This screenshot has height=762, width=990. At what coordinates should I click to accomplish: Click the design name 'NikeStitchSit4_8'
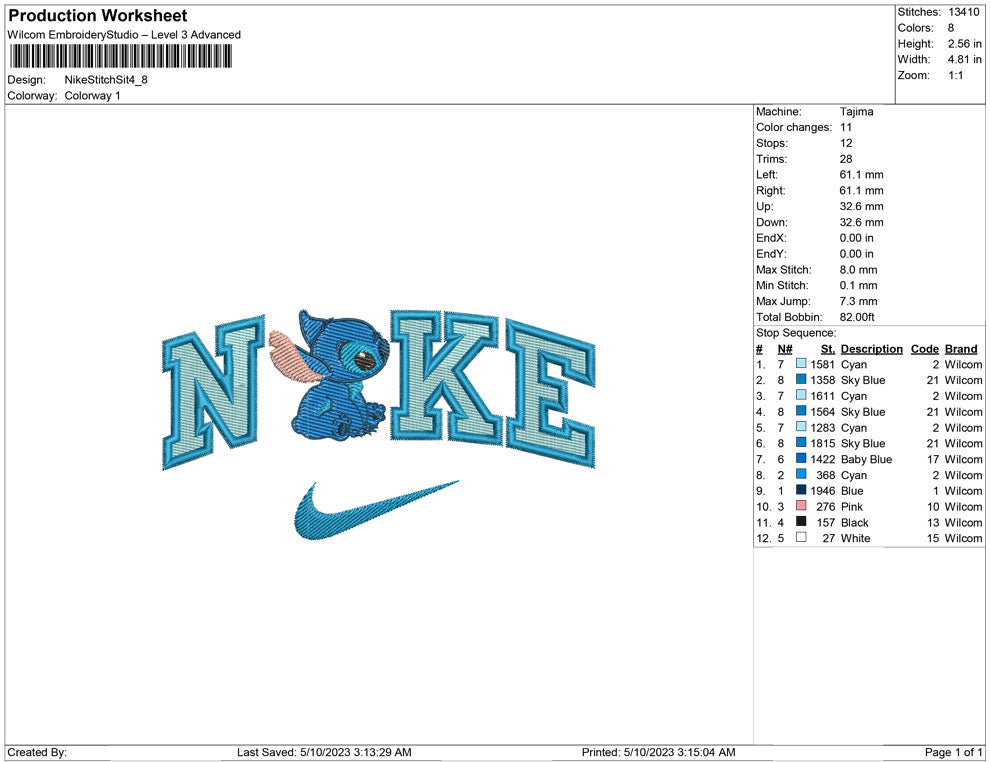coord(106,80)
